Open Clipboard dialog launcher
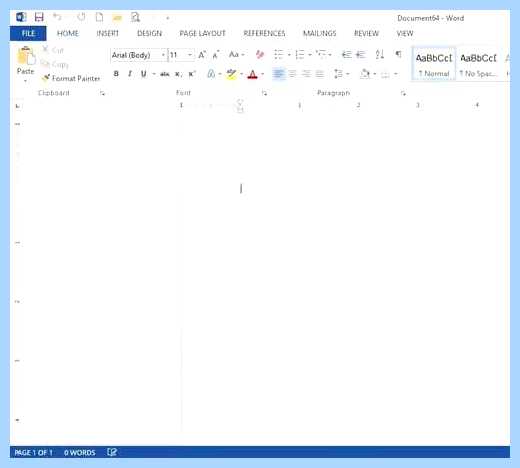 (102, 93)
